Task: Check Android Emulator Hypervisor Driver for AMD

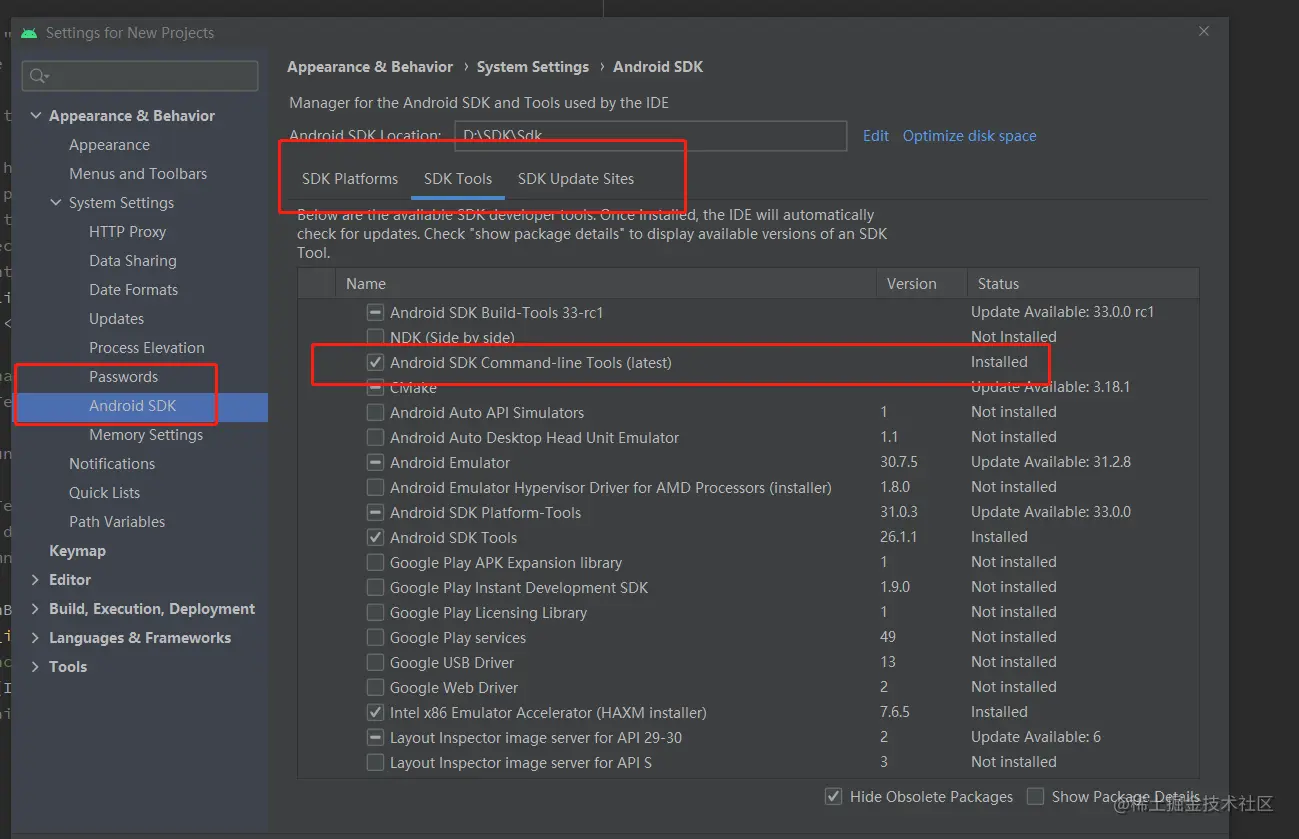Action: (375, 487)
